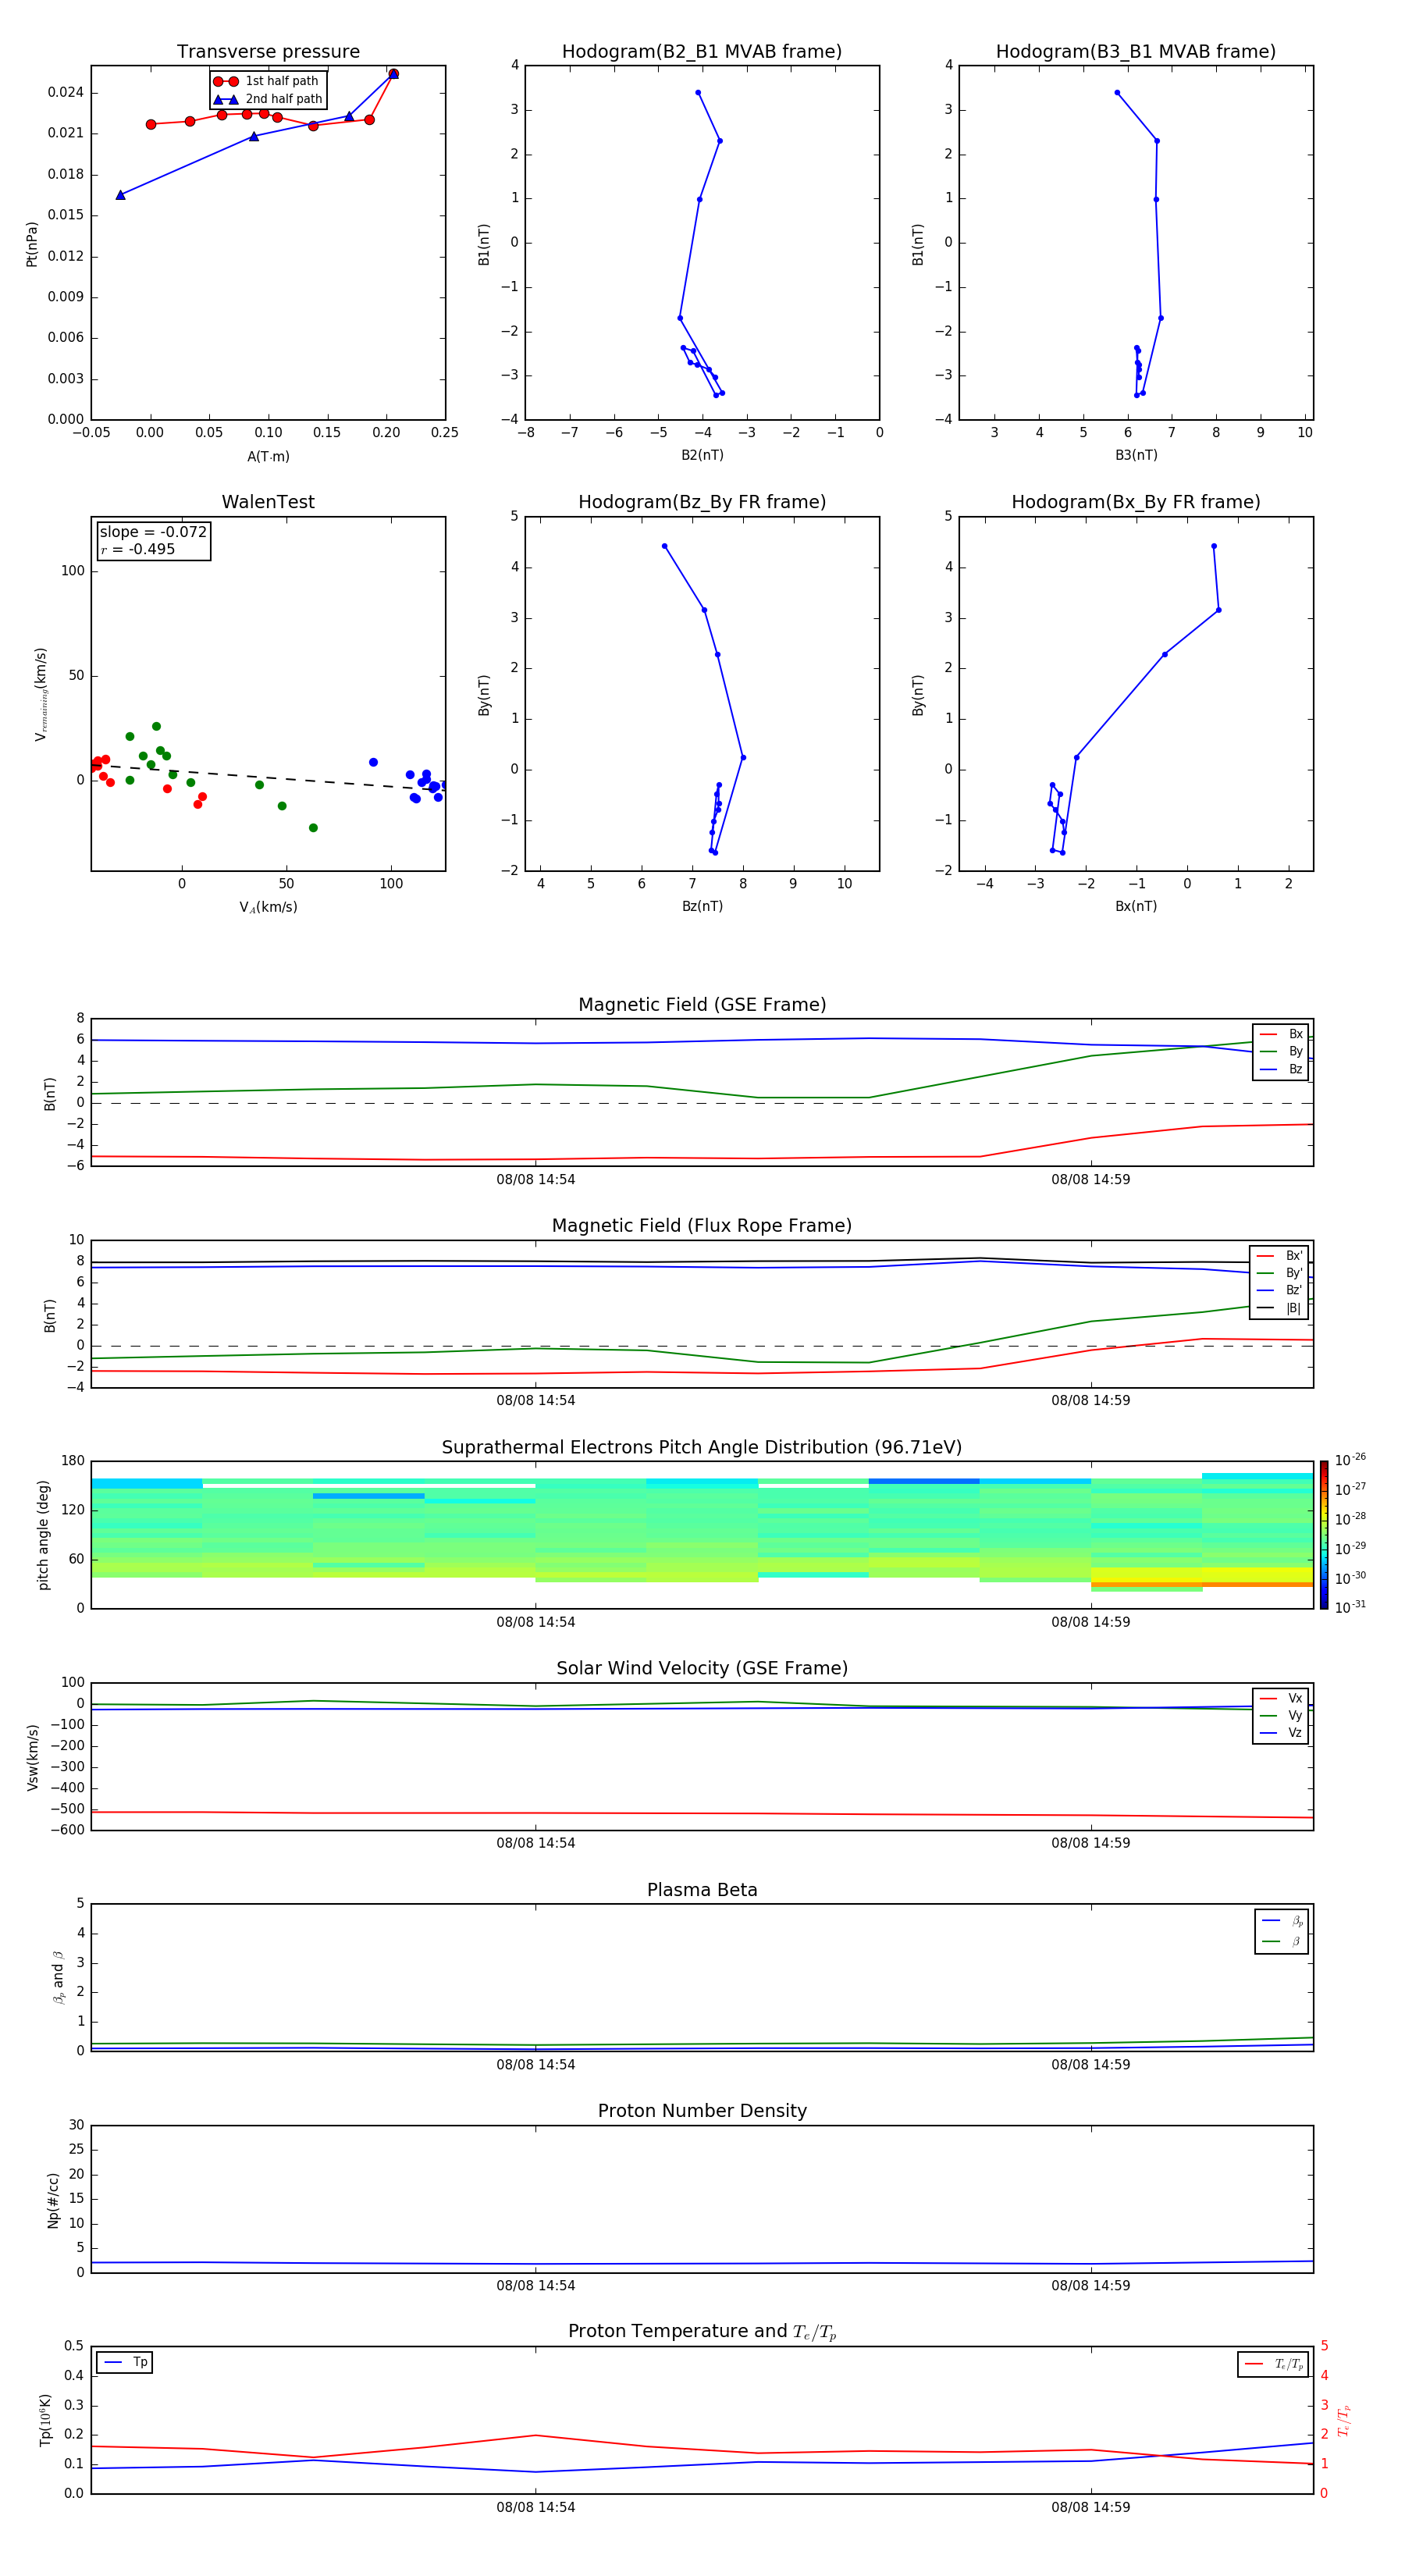Viewport: 1405px width, 2576px height.
Task: Select the 'Hodogram(B3_B1 MVAB frame)' title
Action: pos(1136,52)
